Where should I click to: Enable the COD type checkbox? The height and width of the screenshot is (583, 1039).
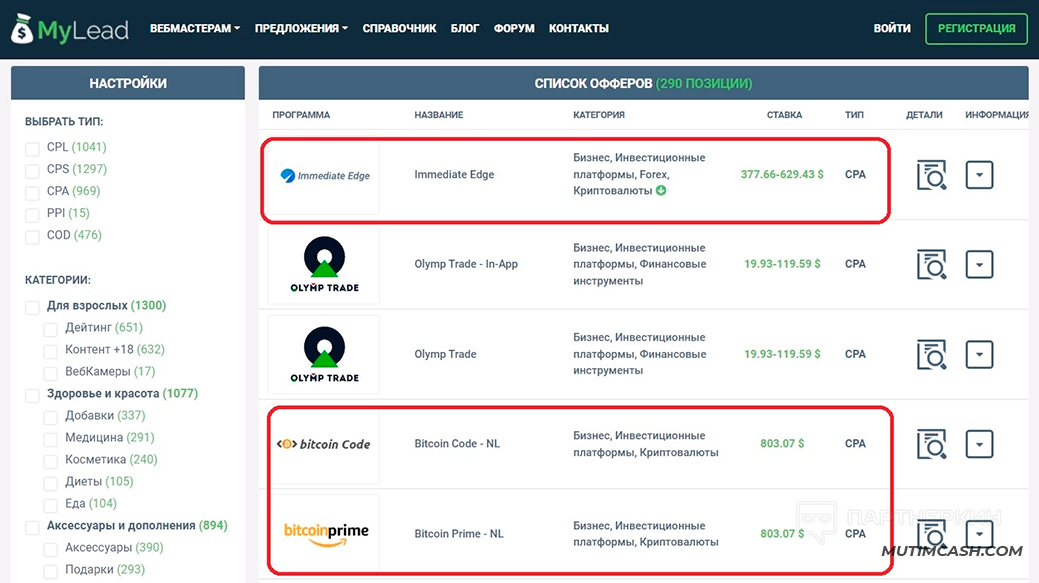(x=32, y=236)
